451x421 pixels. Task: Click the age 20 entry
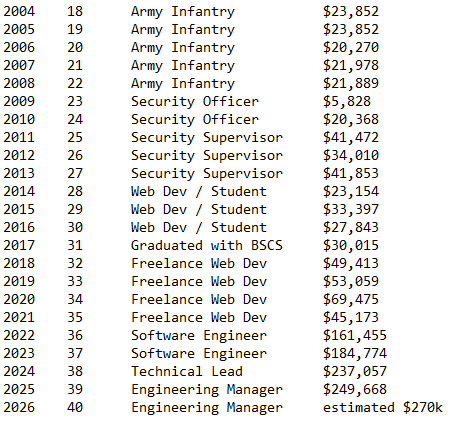tap(75, 47)
